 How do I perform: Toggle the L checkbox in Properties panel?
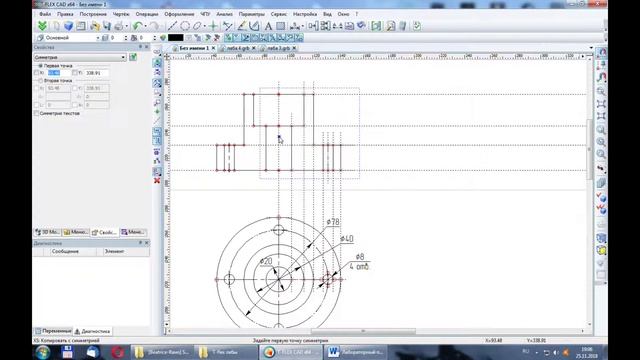pyautogui.click(x=36, y=105)
